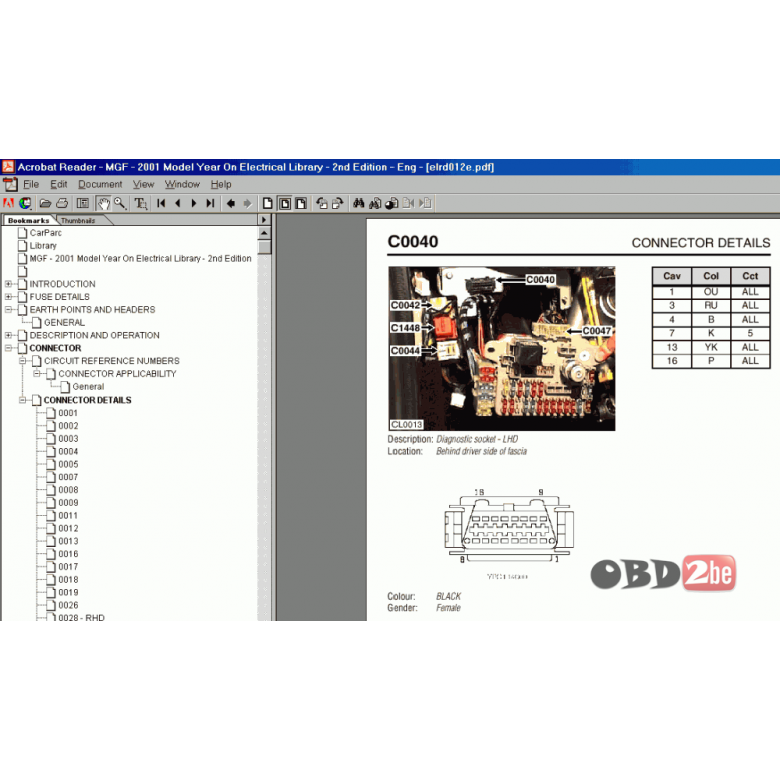The width and height of the screenshot is (780, 780).
Task: Set view to Actual Size
Action: [268, 203]
